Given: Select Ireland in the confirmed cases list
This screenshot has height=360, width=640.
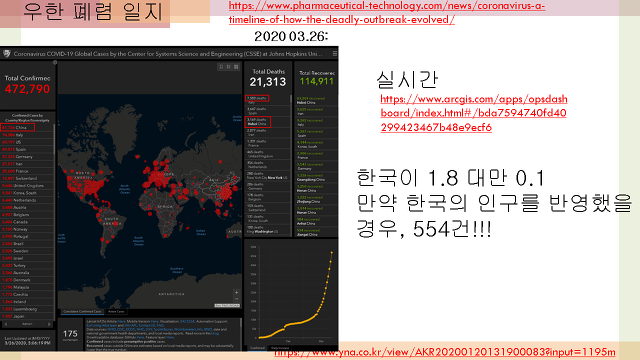Looking at the screenshot, I should tap(27, 302).
